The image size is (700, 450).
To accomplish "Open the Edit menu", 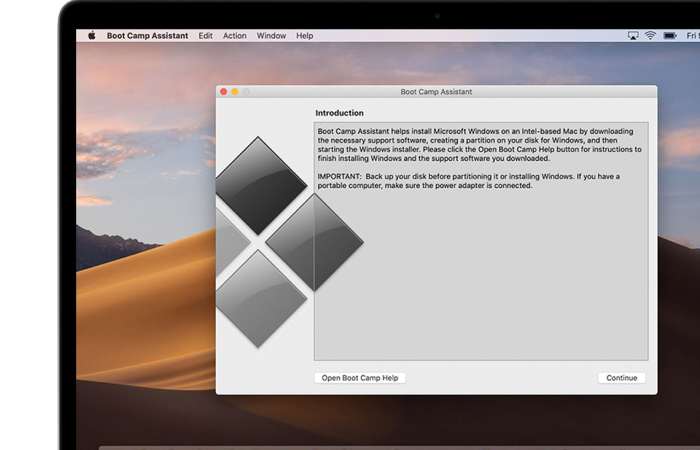I will [205, 36].
